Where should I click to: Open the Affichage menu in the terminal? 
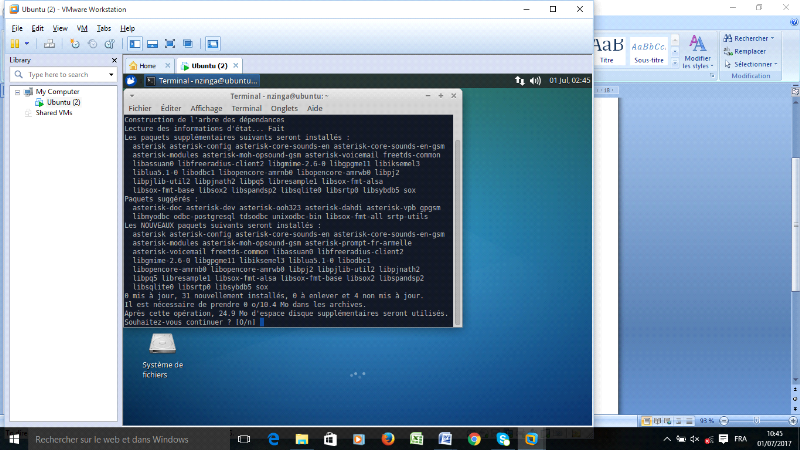click(206, 108)
